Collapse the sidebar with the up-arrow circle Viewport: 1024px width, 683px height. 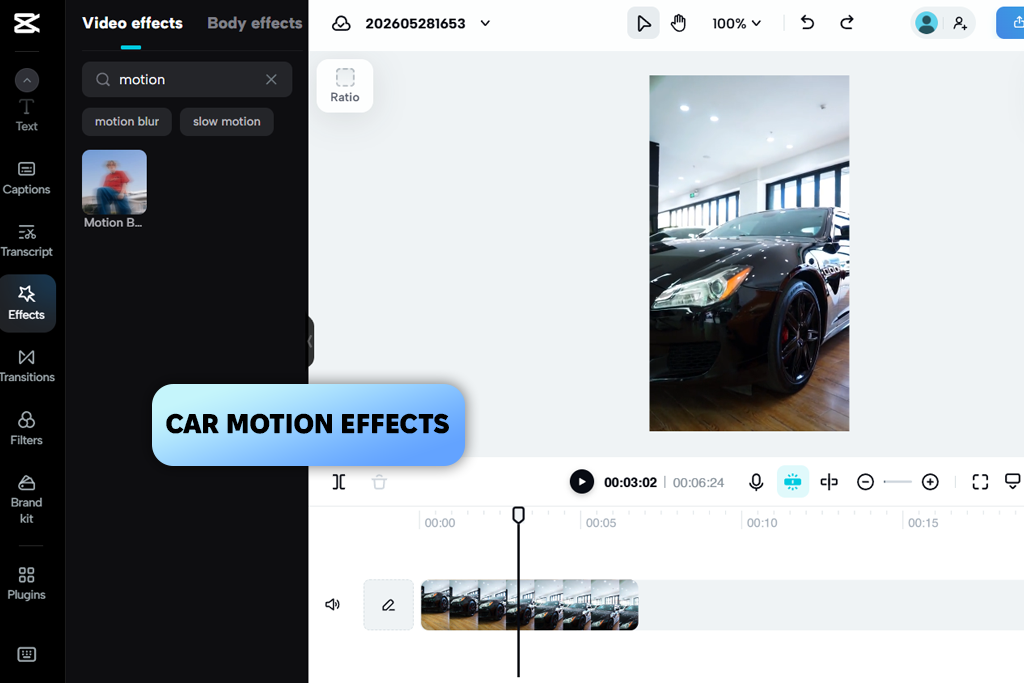27,80
